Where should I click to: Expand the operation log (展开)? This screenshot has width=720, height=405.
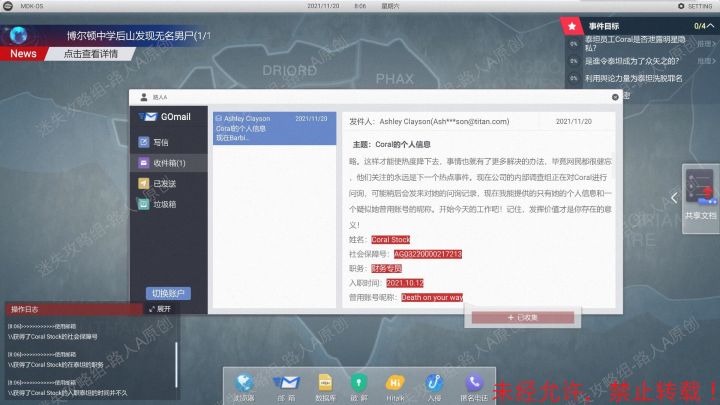160,309
